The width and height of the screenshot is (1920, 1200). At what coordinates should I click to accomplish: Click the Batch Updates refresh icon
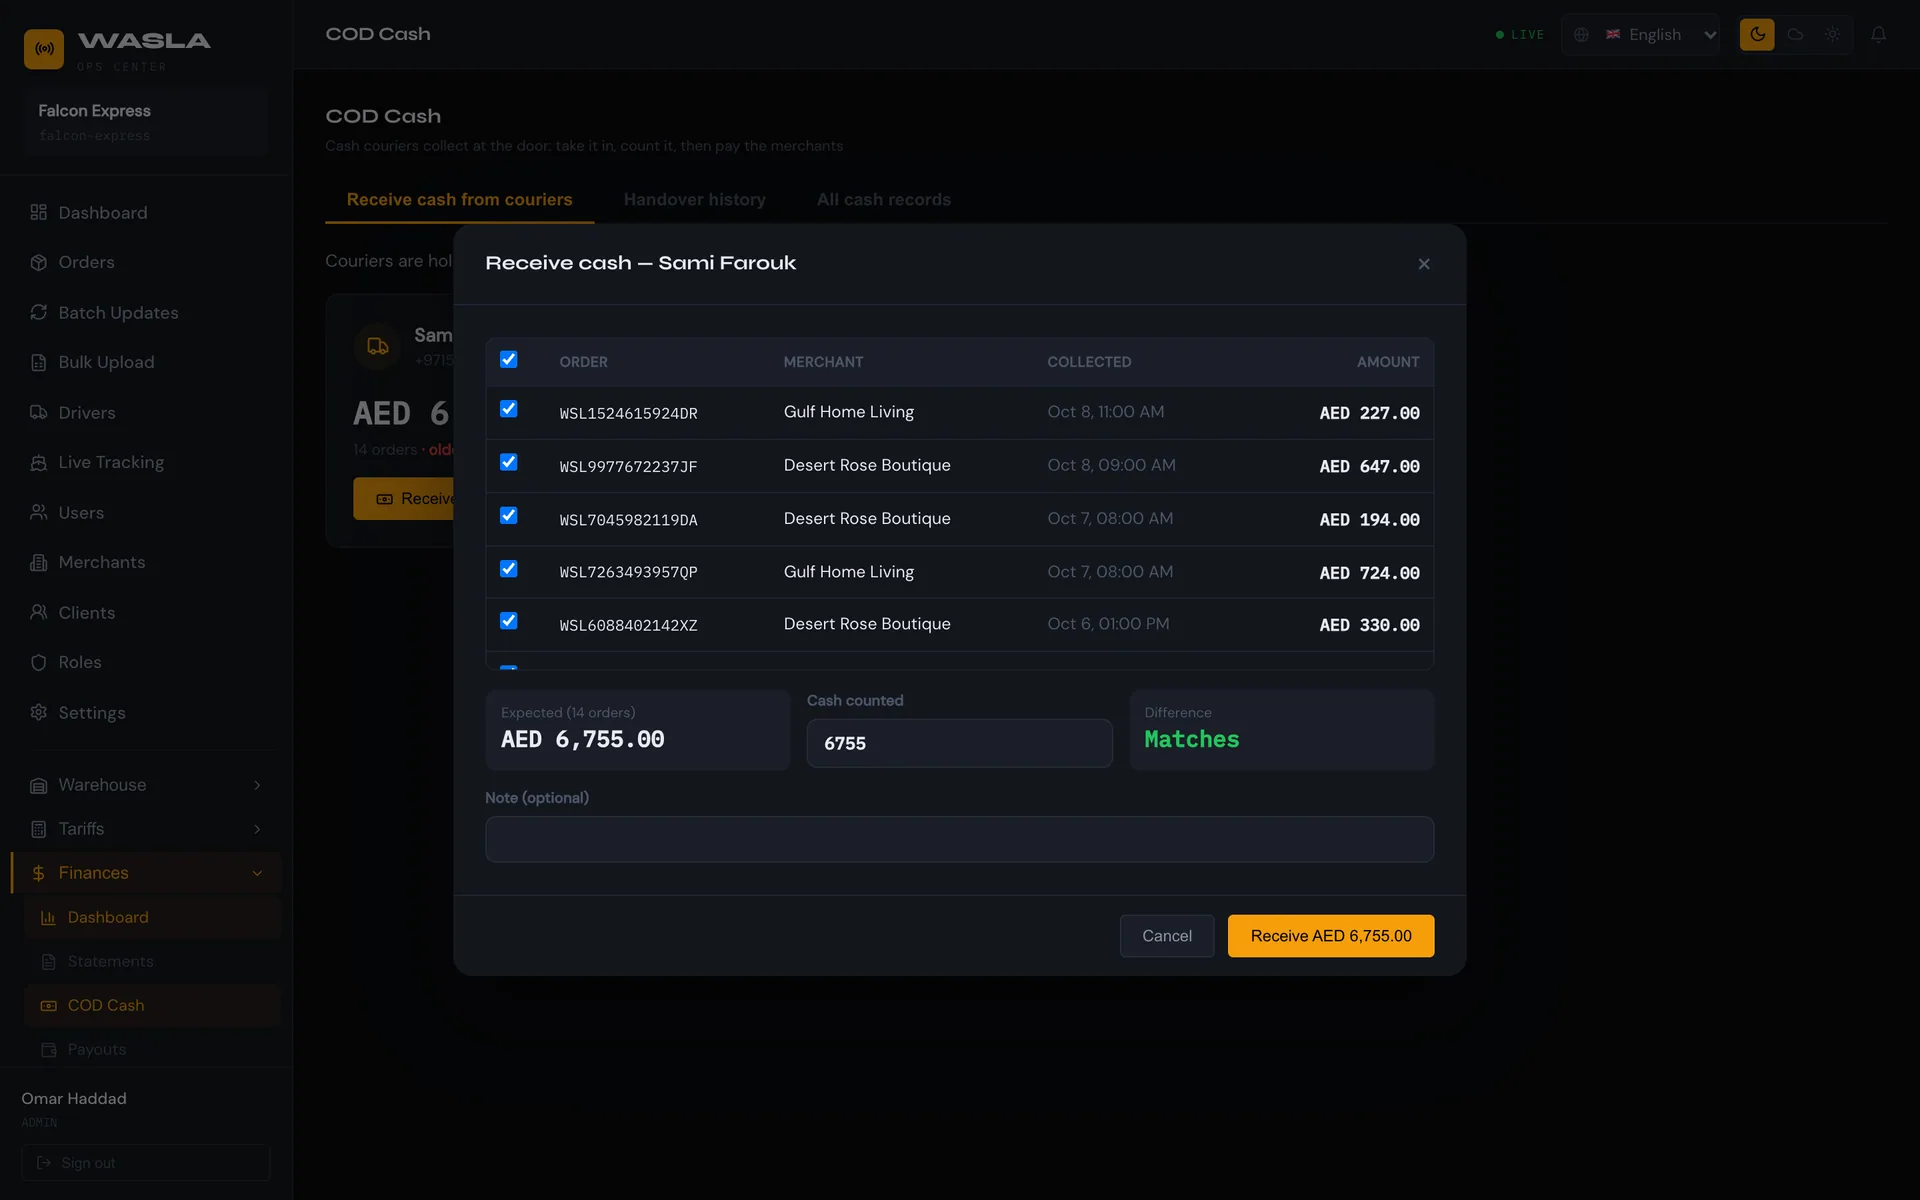coord(38,312)
